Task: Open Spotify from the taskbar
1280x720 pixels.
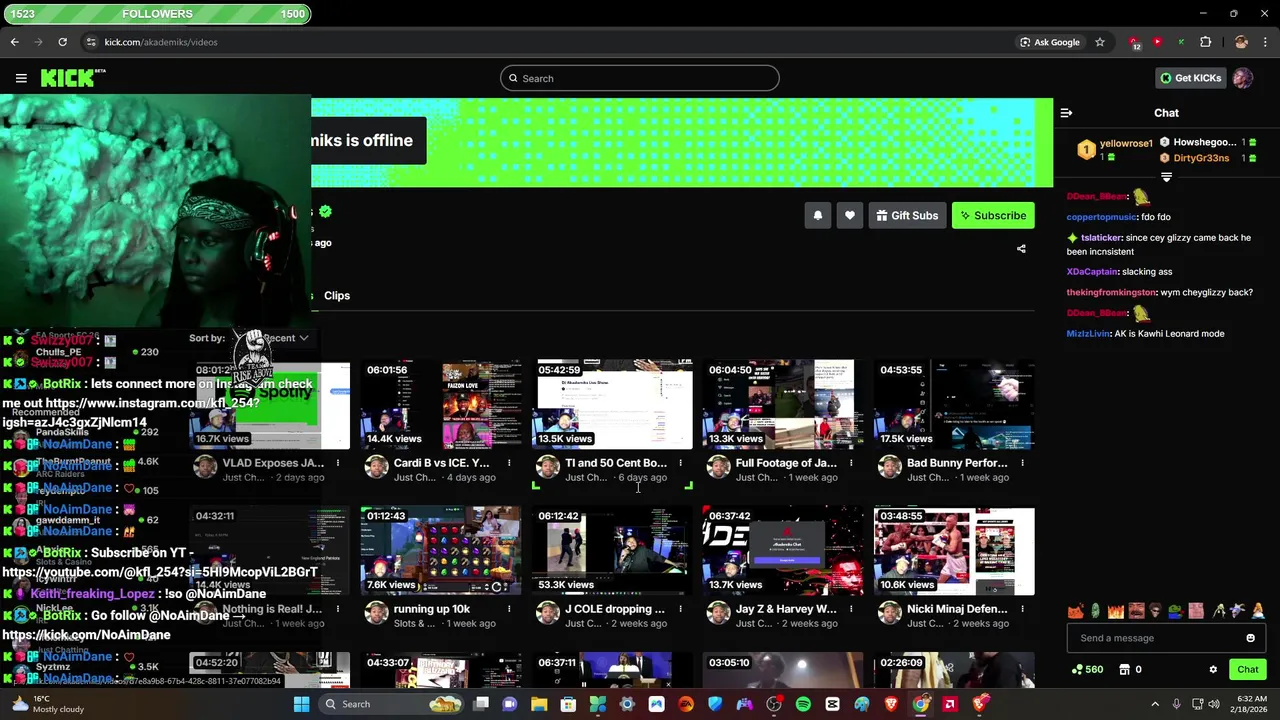Action: [x=803, y=704]
